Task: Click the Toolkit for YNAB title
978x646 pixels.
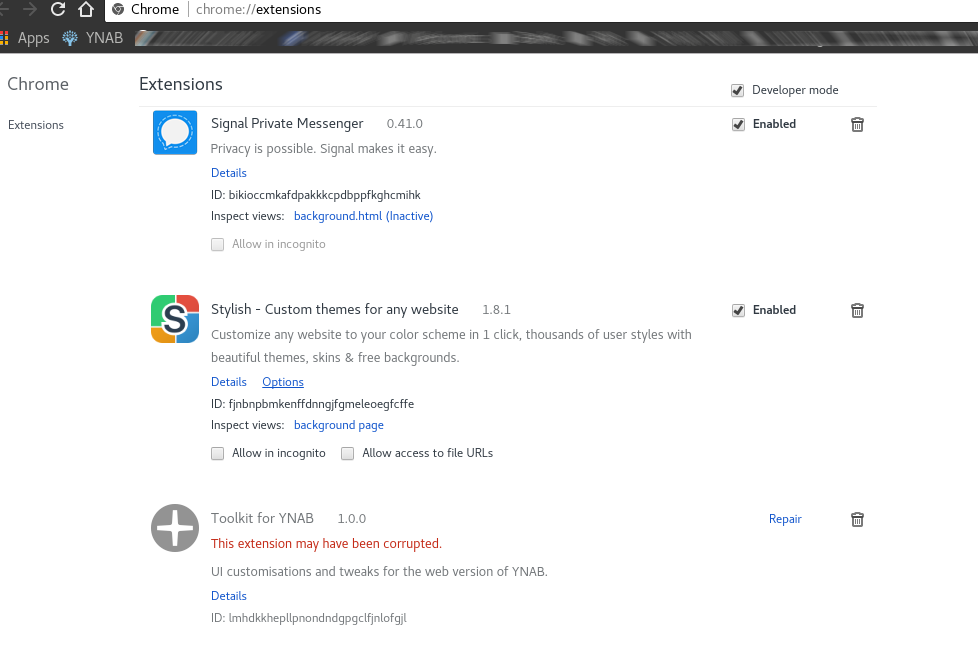Action: tap(262, 518)
